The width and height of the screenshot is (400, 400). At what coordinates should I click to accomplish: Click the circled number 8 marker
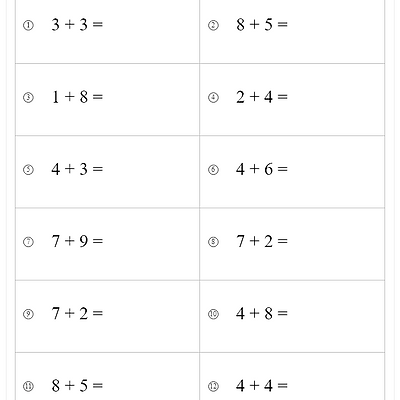tap(213, 242)
